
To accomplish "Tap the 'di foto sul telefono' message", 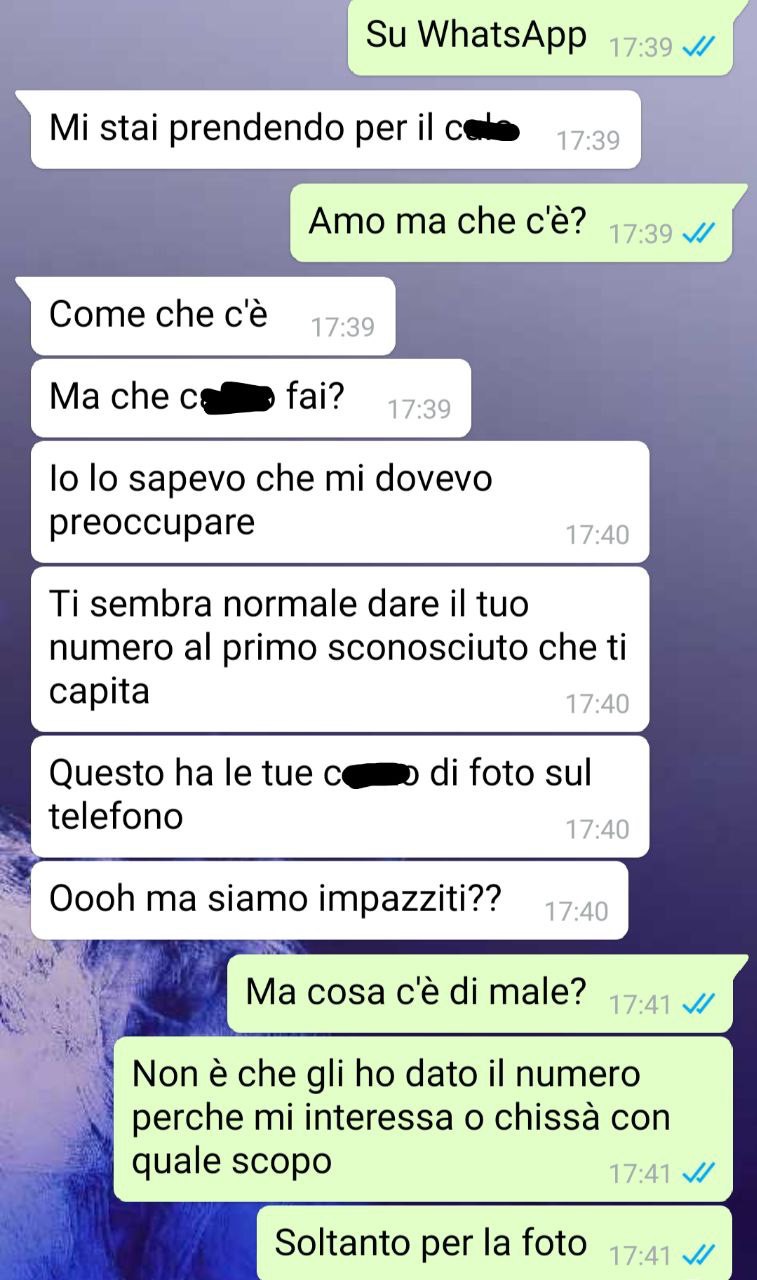I will click(340, 796).
